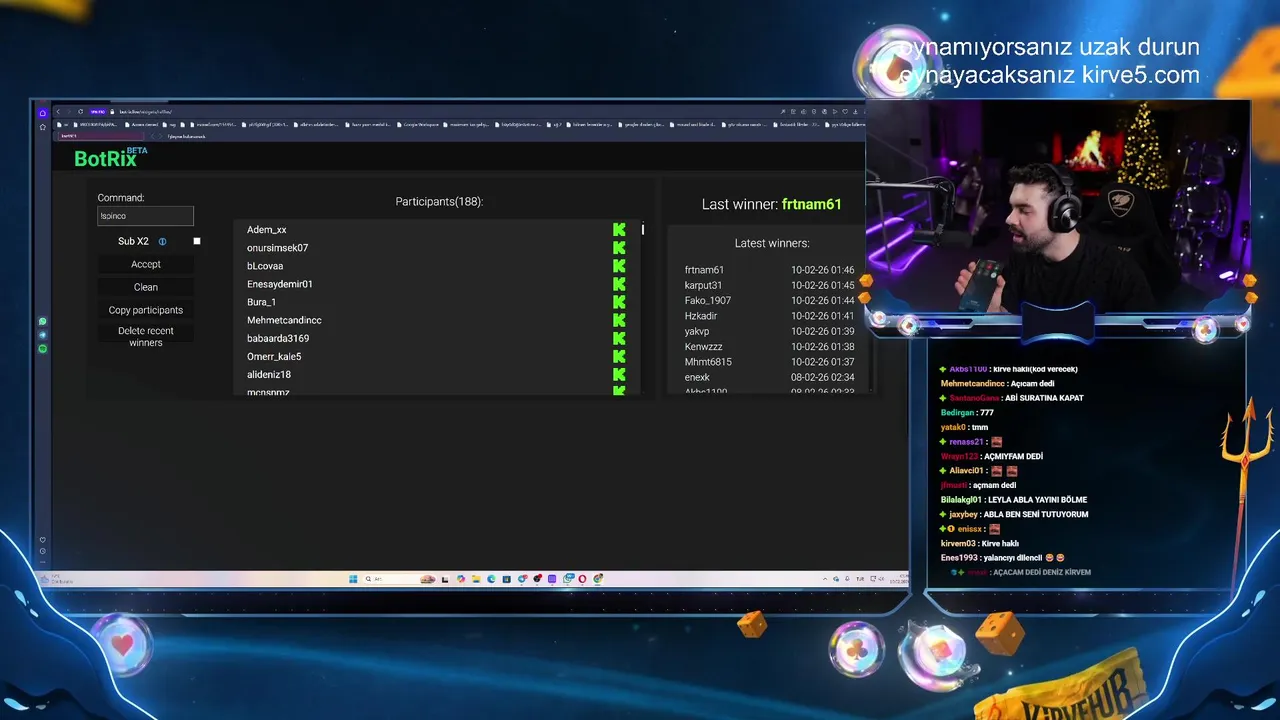Click participant Omerr_kale5

click(x=274, y=356)
